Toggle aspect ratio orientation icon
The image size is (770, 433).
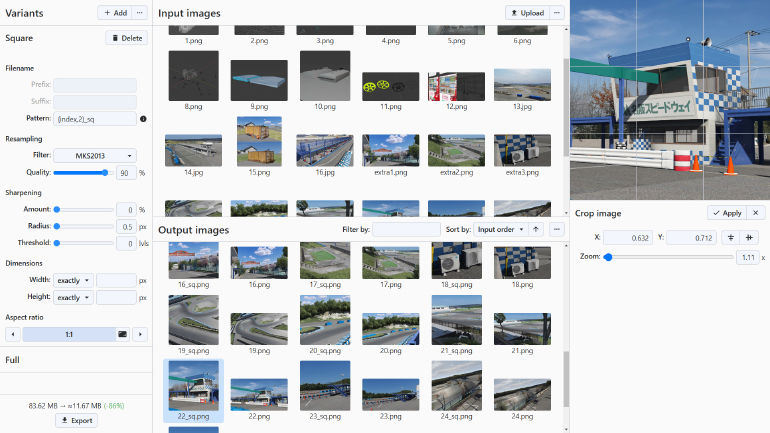click(x=122, y=334)
